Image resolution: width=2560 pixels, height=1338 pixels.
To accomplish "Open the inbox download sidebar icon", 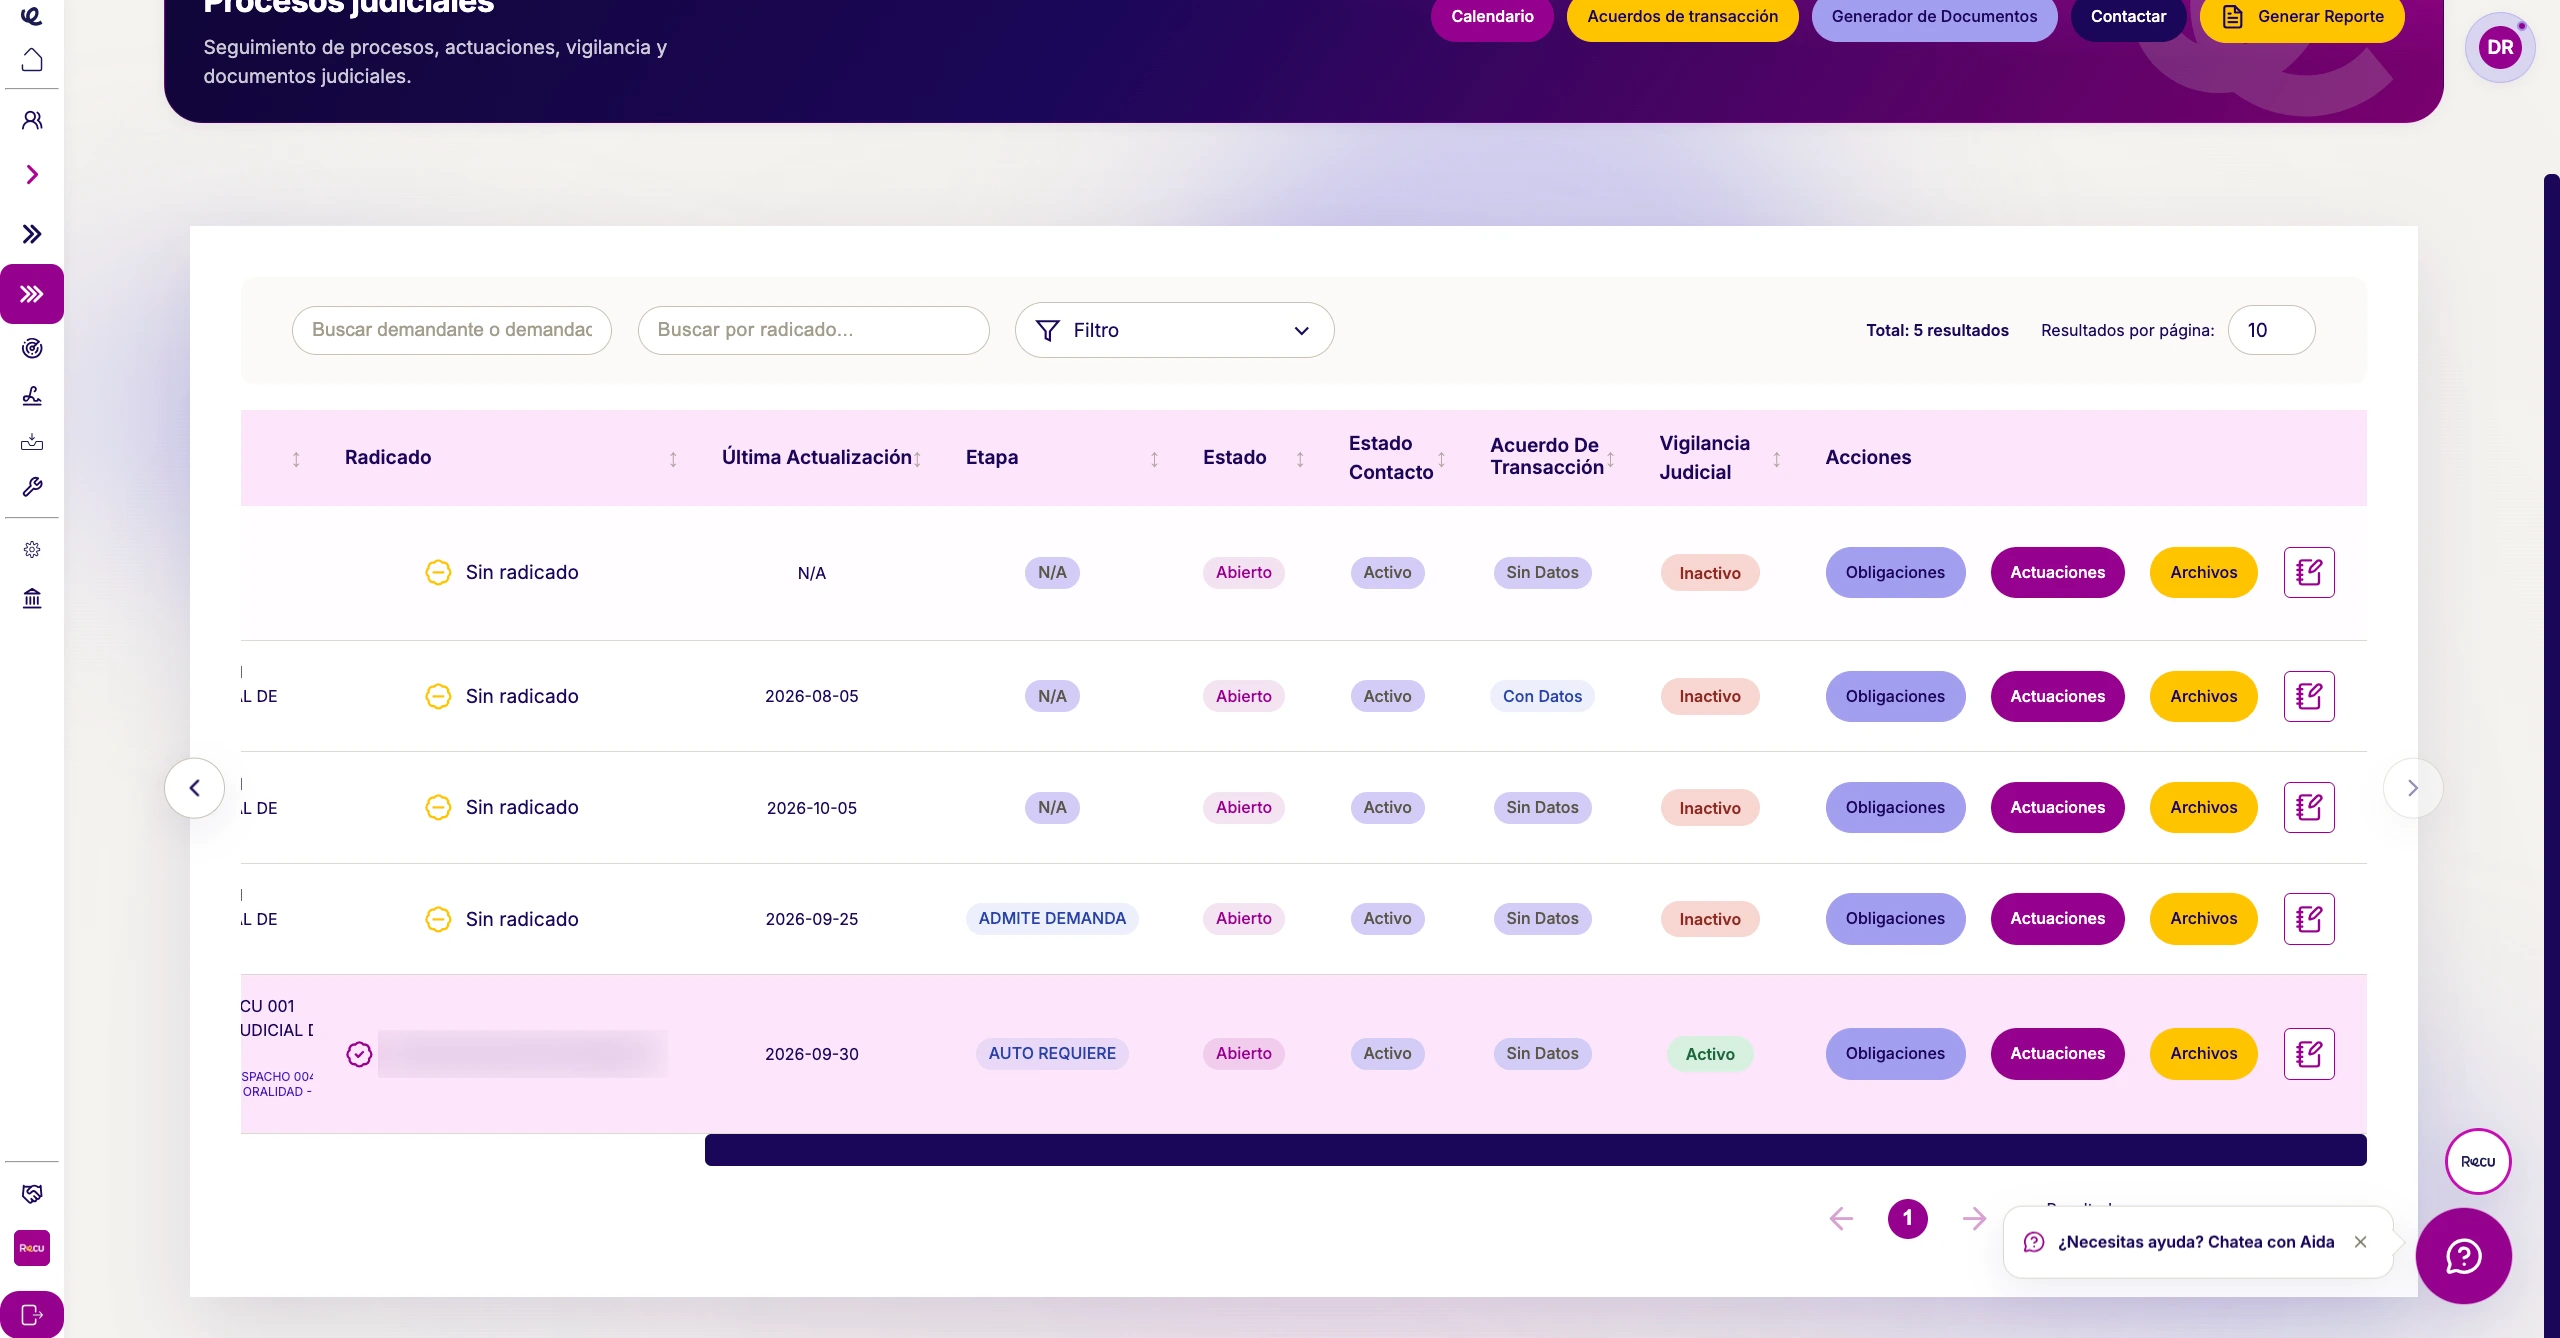I will point(32,441).
